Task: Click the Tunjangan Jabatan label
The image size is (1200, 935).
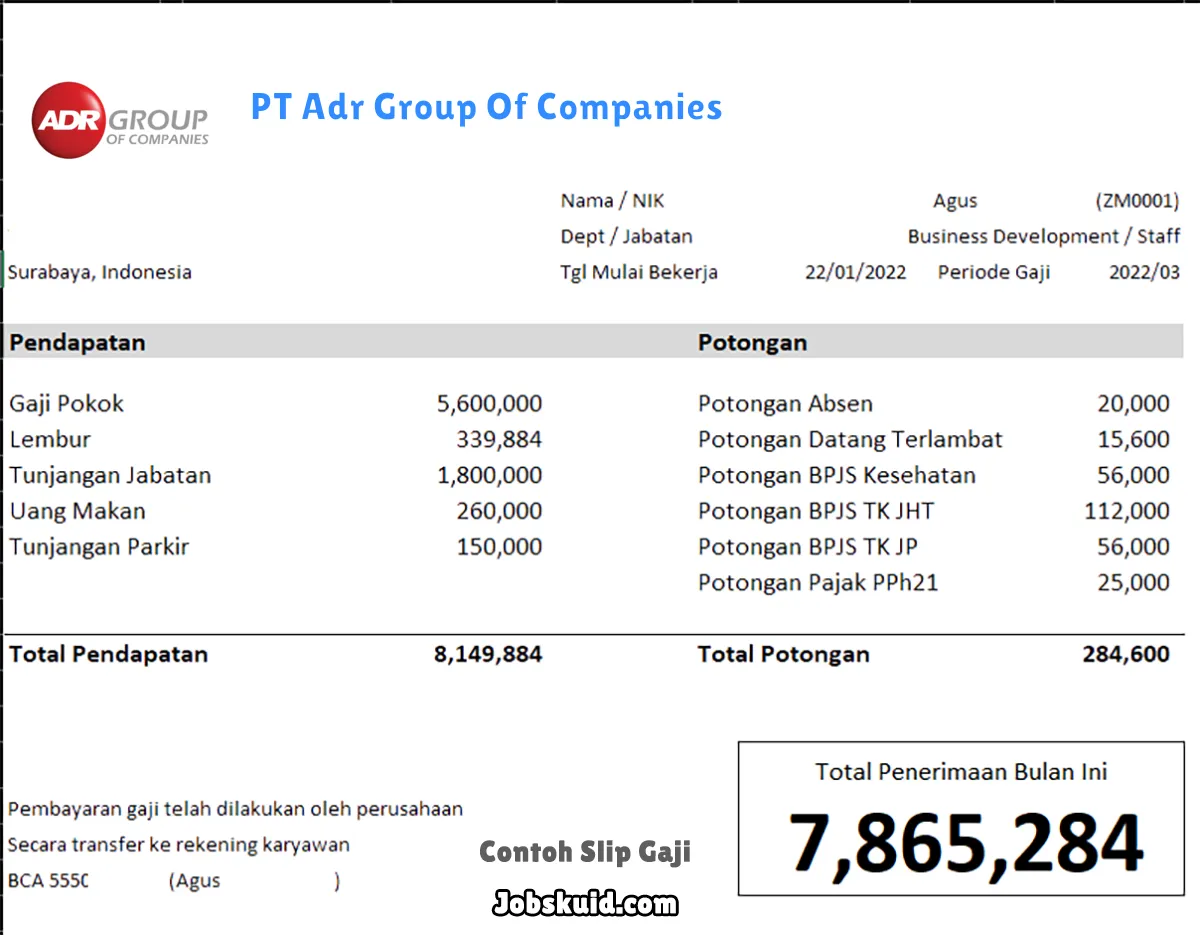Action: 110,475
